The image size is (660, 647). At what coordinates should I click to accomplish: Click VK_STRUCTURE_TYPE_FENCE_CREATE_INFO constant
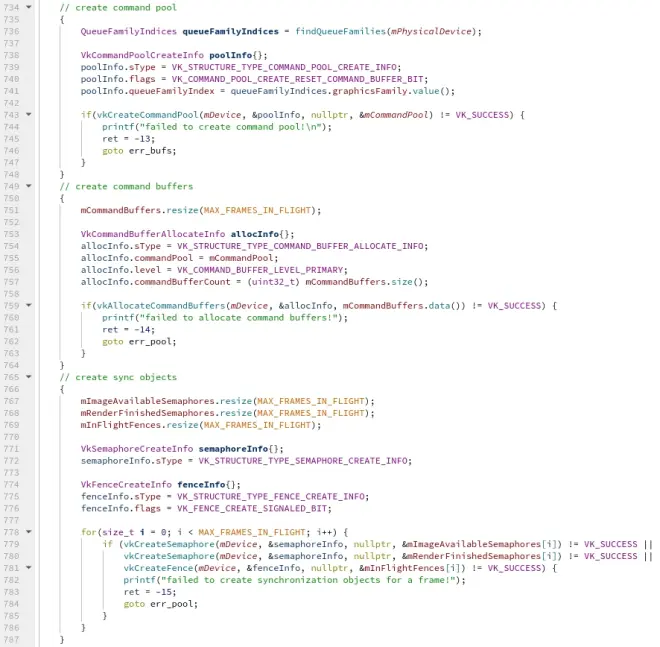pos(271,496)
